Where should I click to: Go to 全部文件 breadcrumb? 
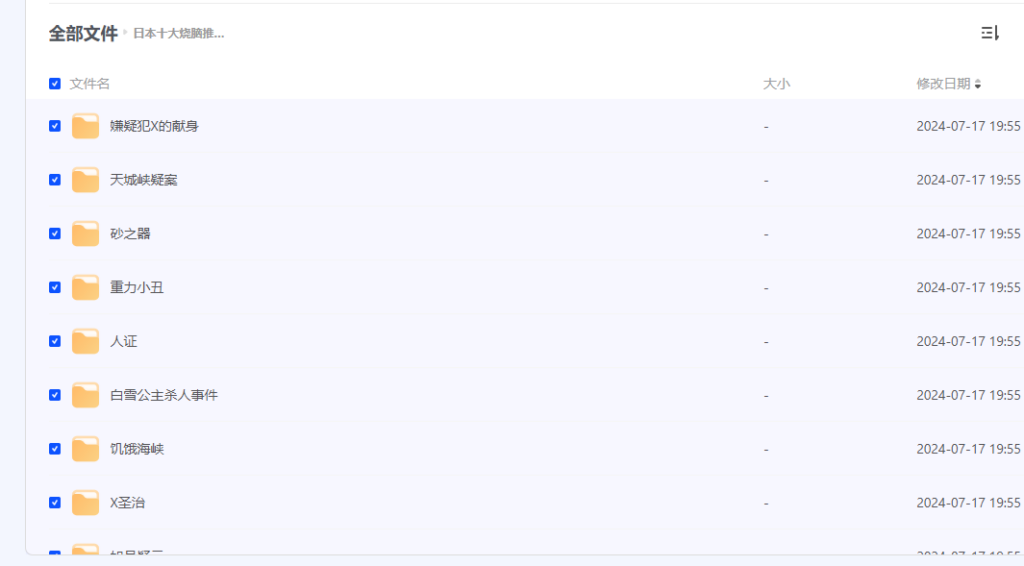83,33
